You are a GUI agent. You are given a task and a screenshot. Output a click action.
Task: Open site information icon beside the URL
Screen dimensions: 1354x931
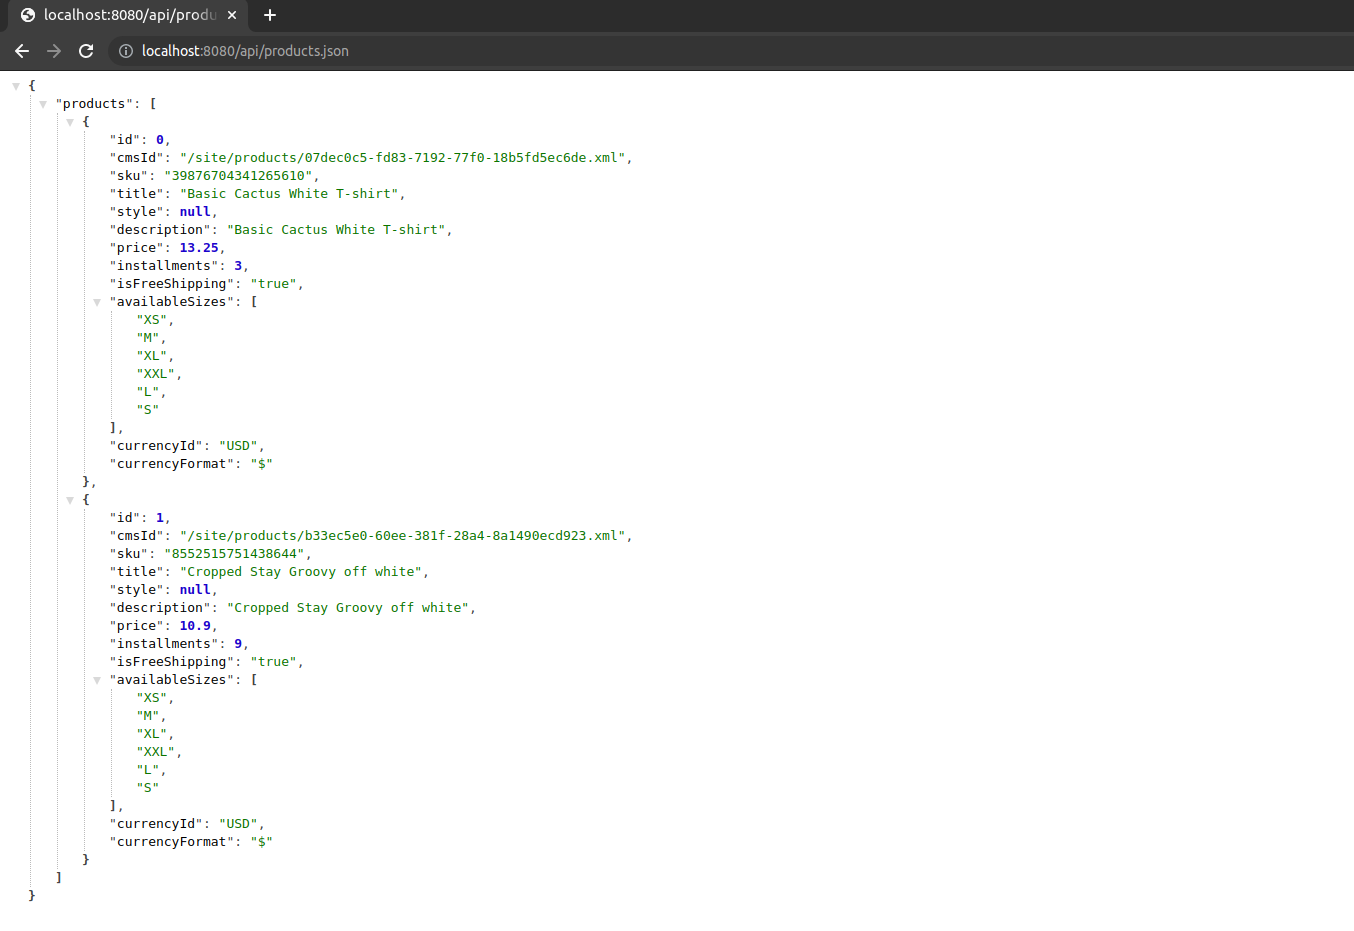(x=126, y=51)
